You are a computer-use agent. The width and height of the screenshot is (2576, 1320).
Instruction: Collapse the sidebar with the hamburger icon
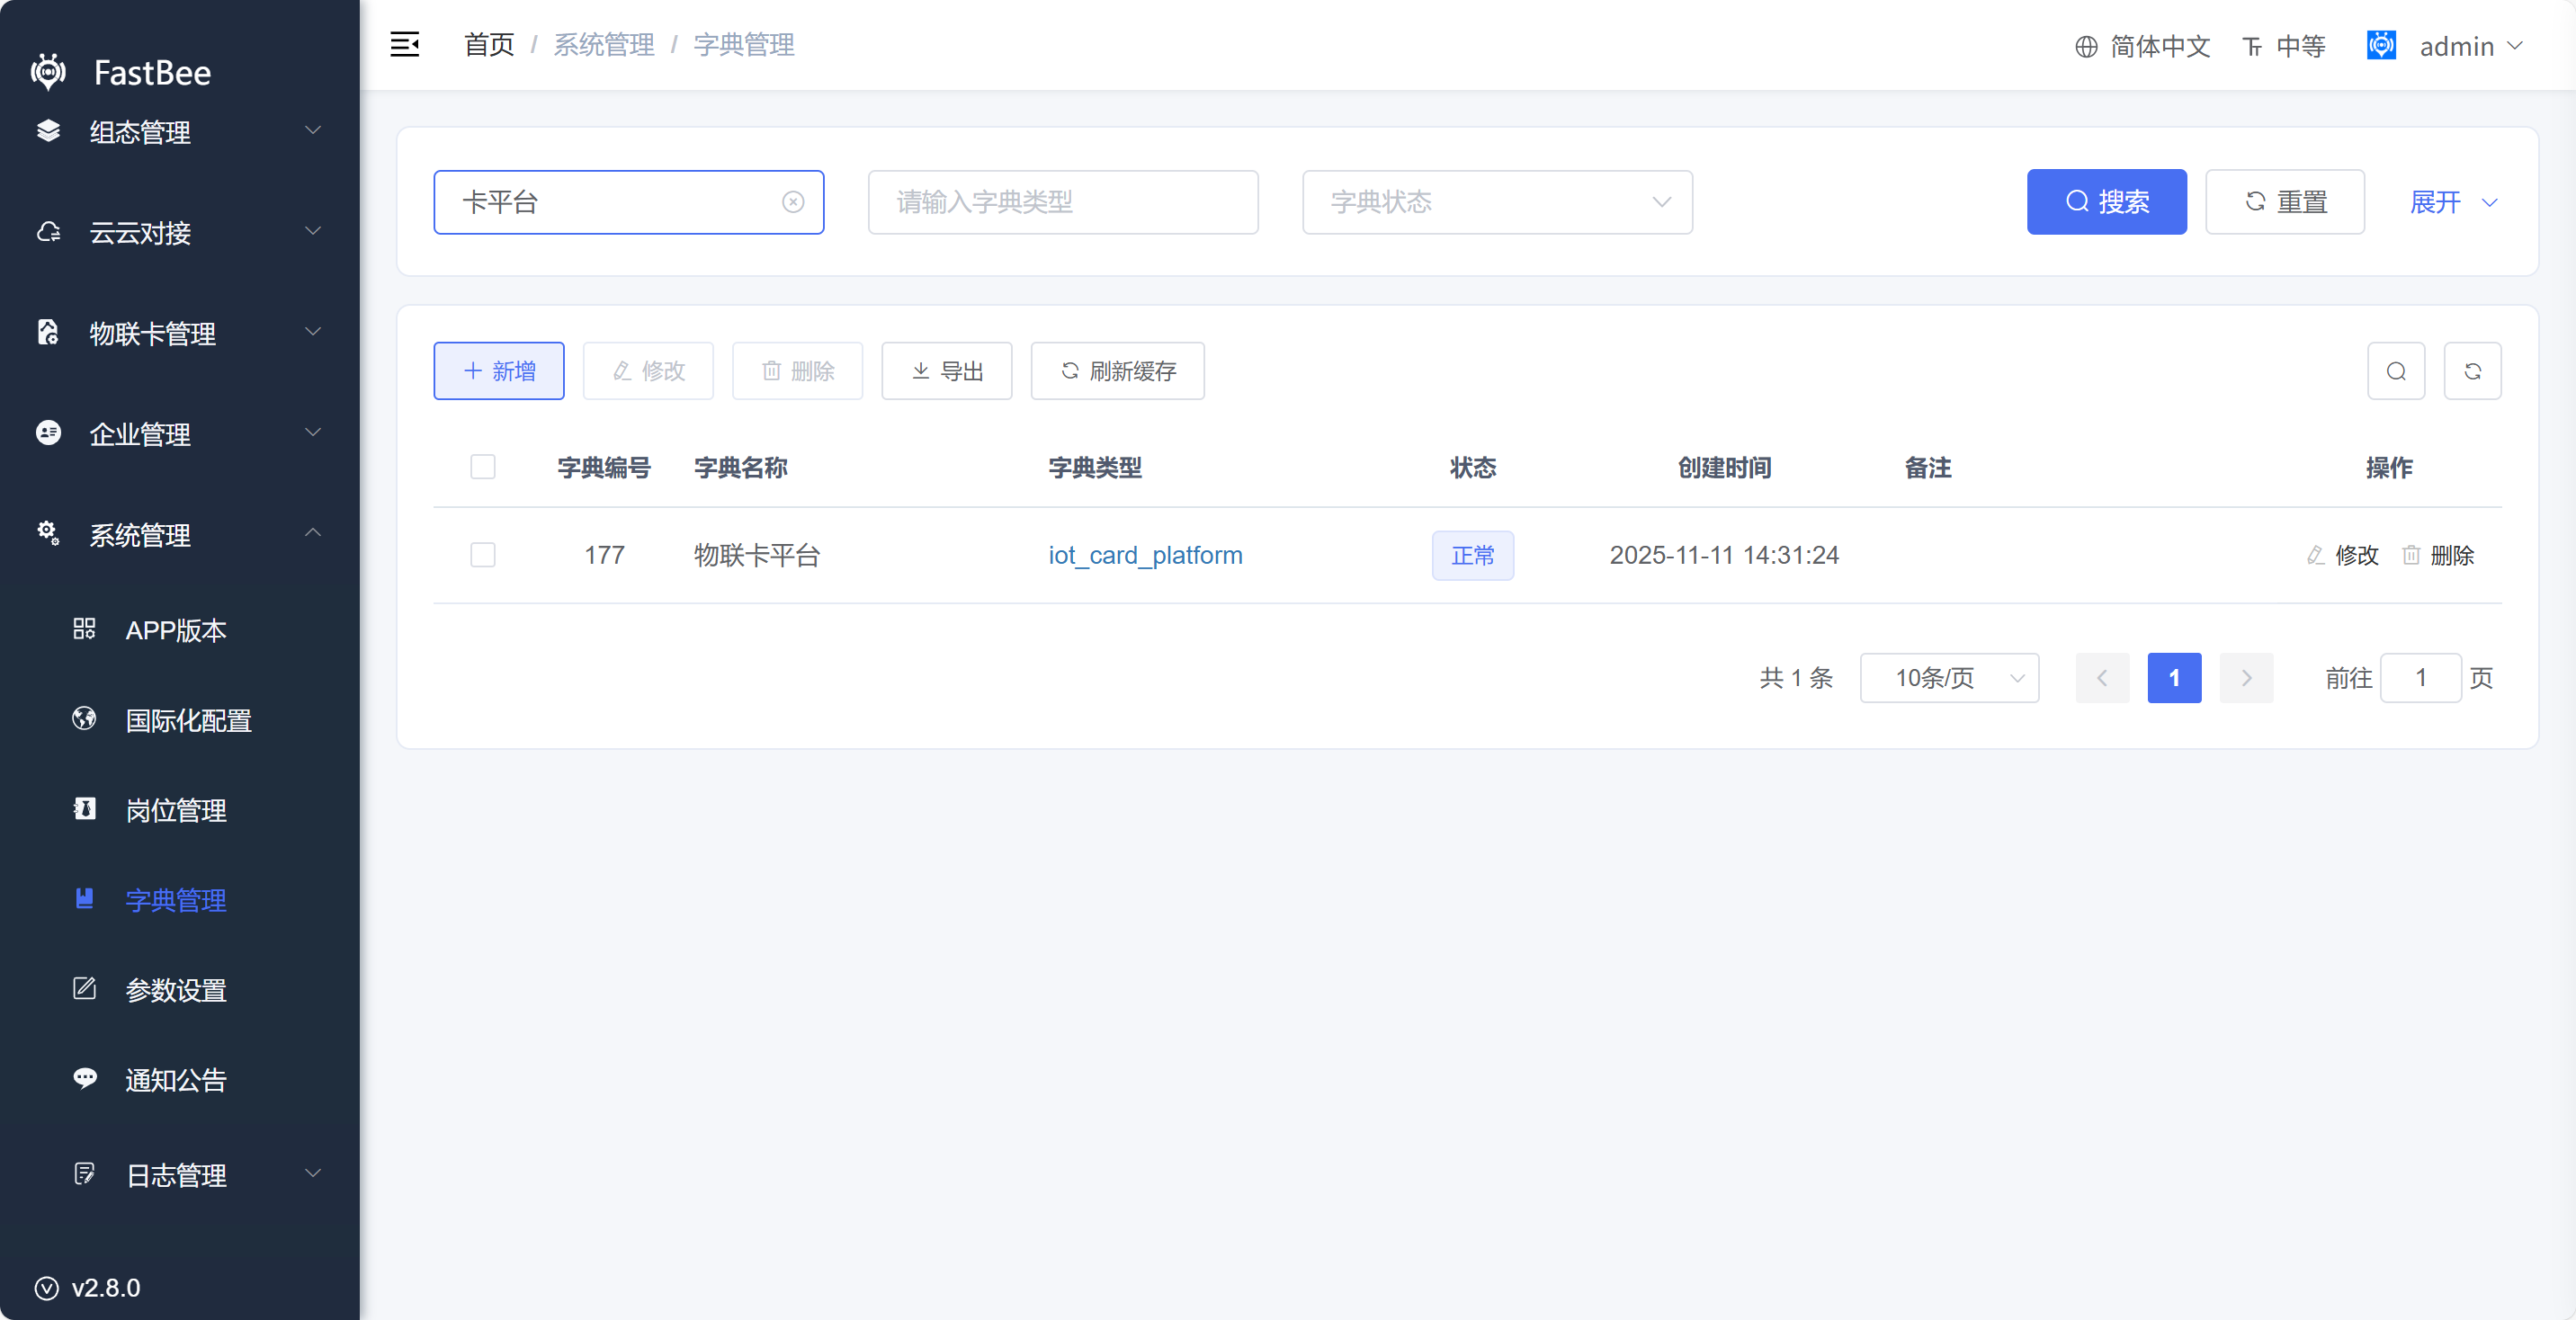404,44
